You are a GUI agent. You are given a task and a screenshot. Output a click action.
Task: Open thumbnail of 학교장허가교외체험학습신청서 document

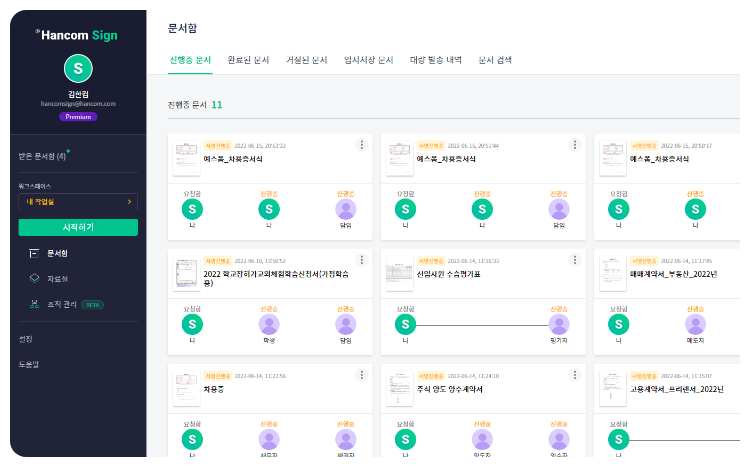click(x=186, y=274)
